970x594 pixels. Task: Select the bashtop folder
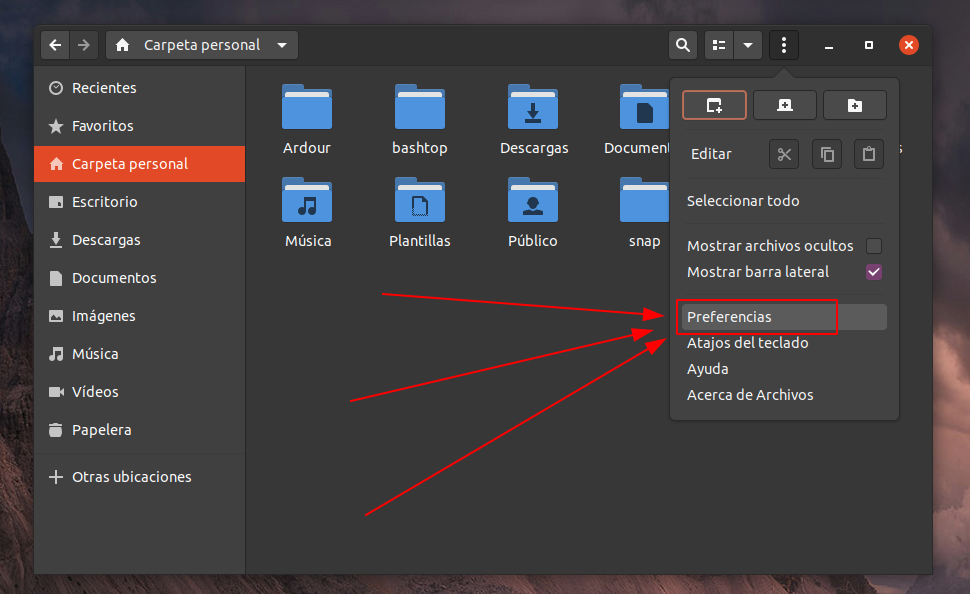click(420, 120)
